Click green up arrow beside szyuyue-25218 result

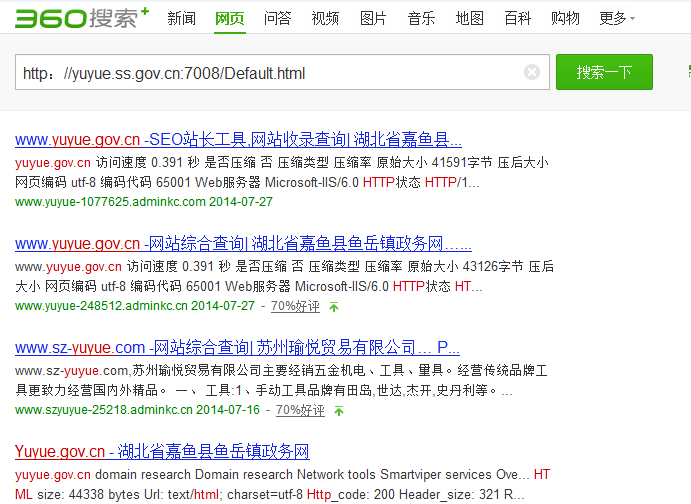[339, 411]
